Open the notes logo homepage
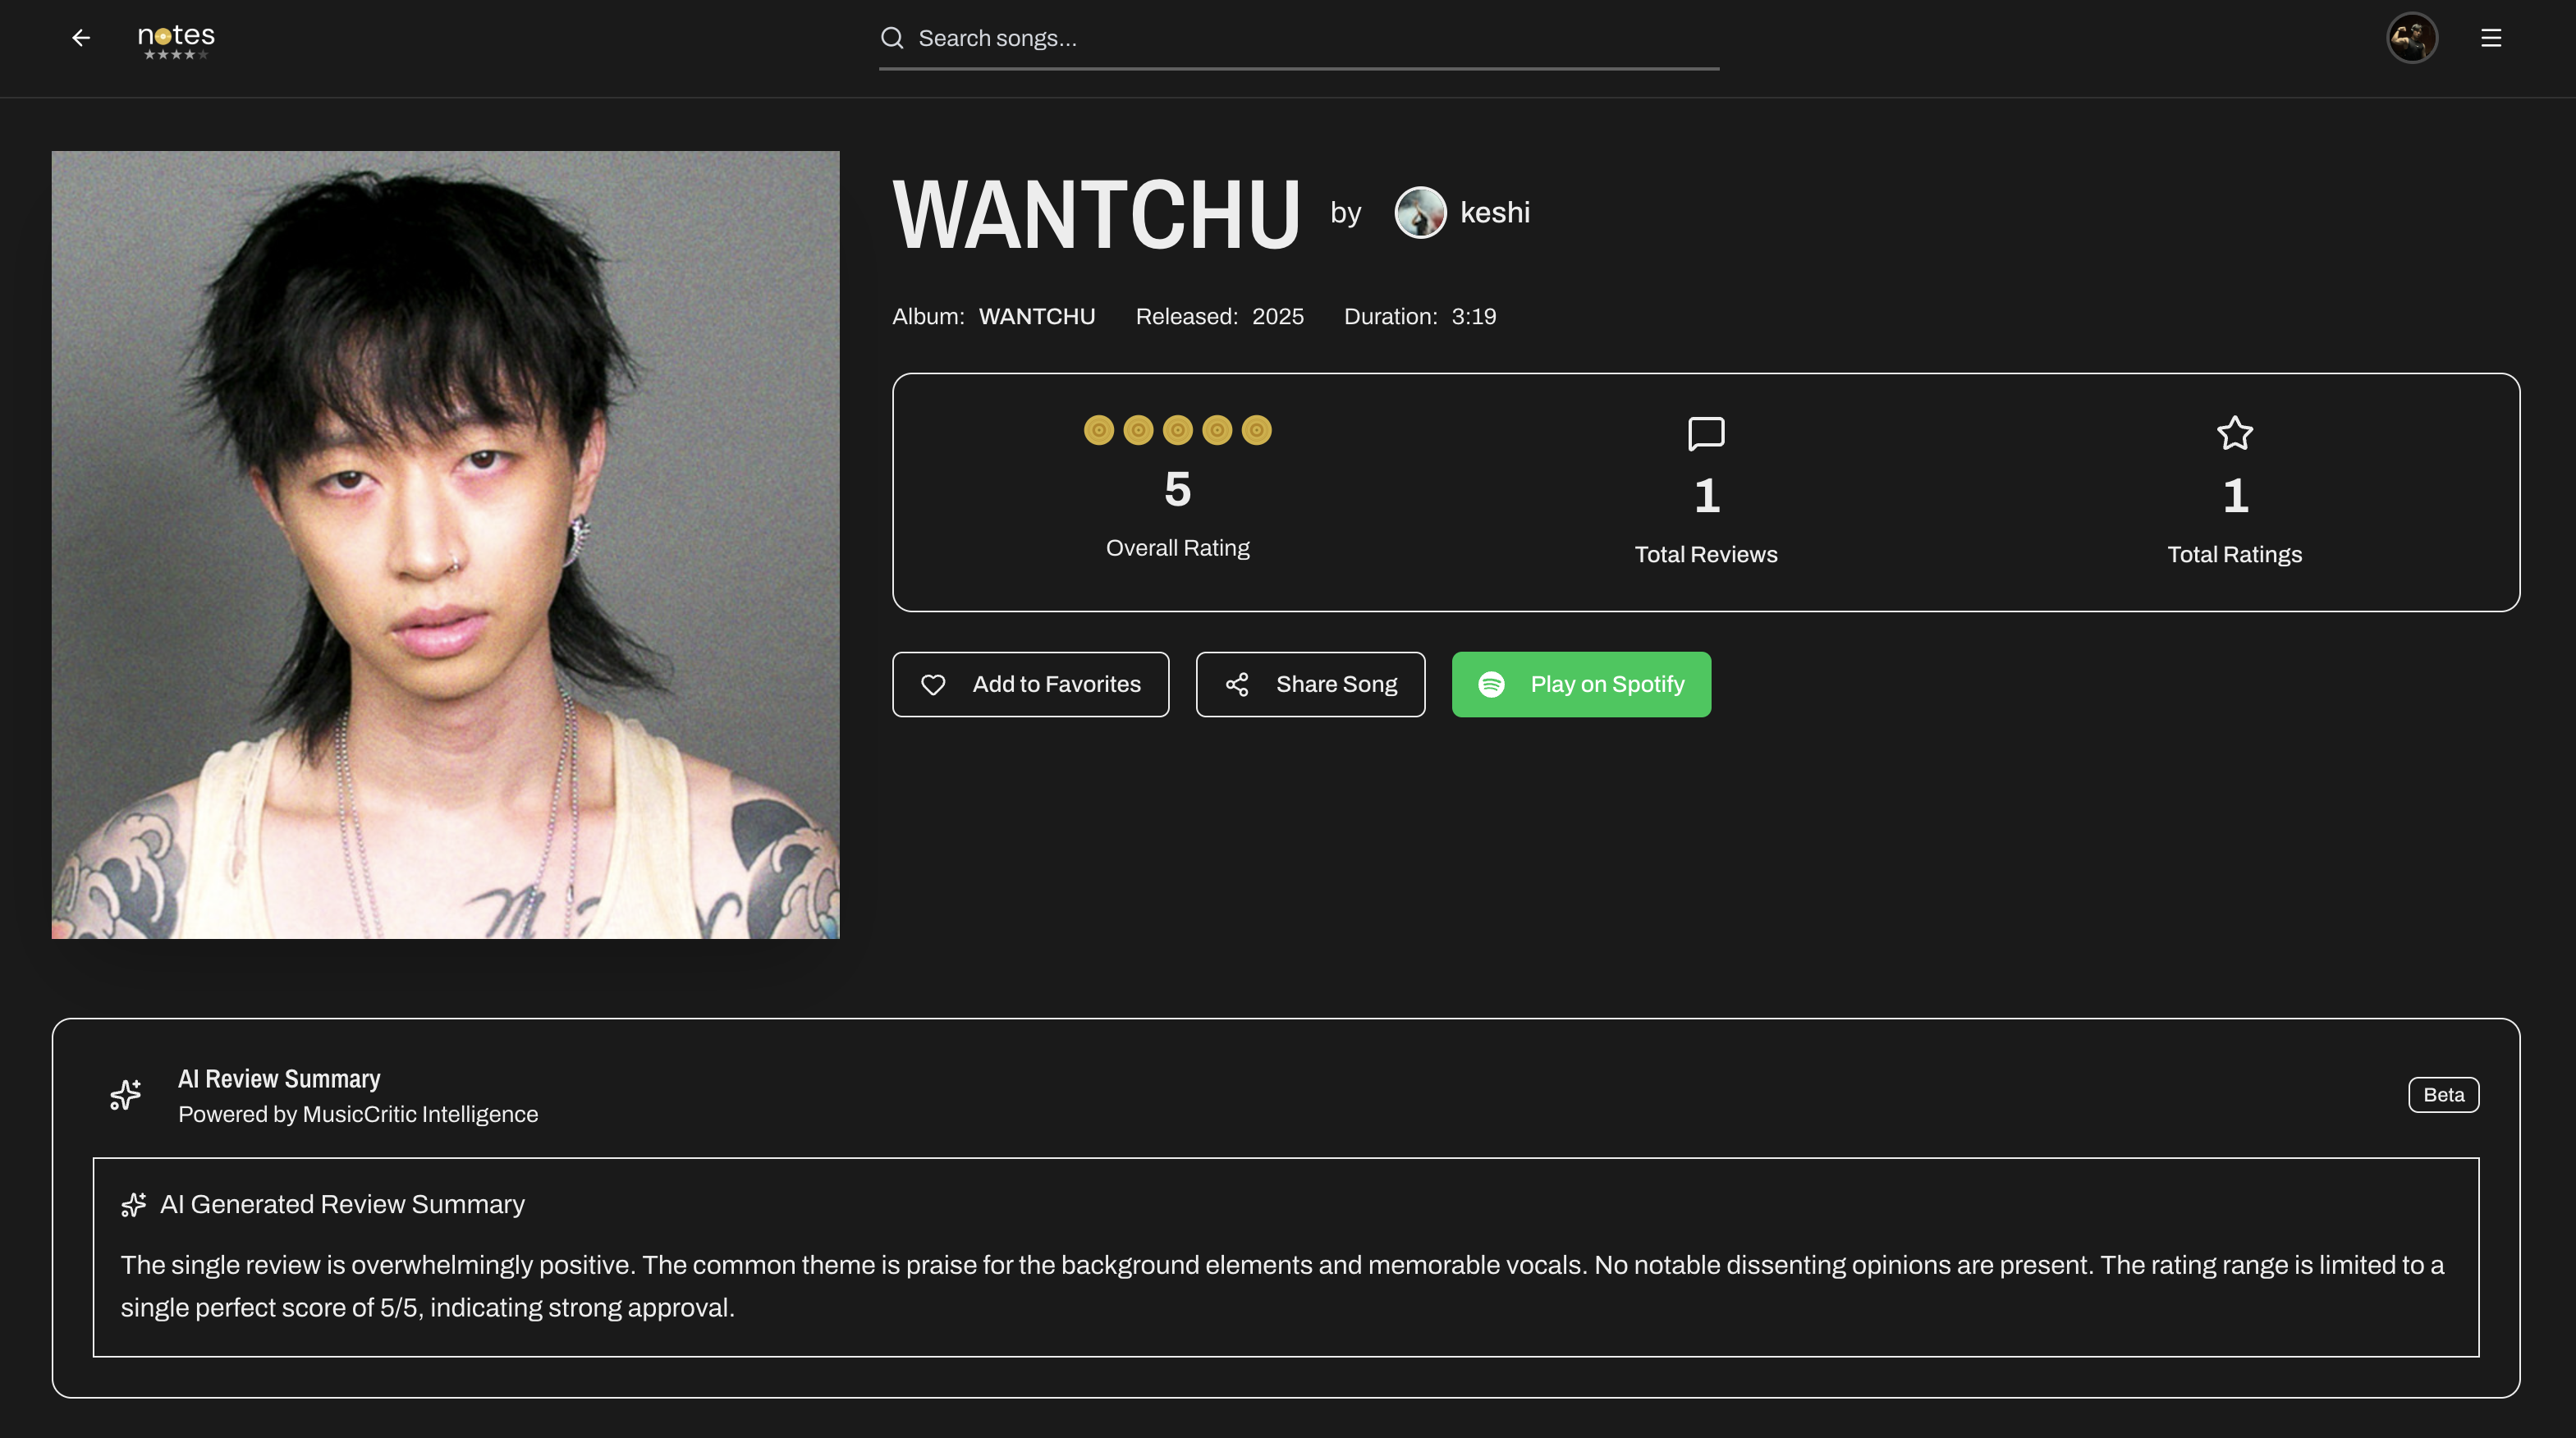 (x=176, y=41)
